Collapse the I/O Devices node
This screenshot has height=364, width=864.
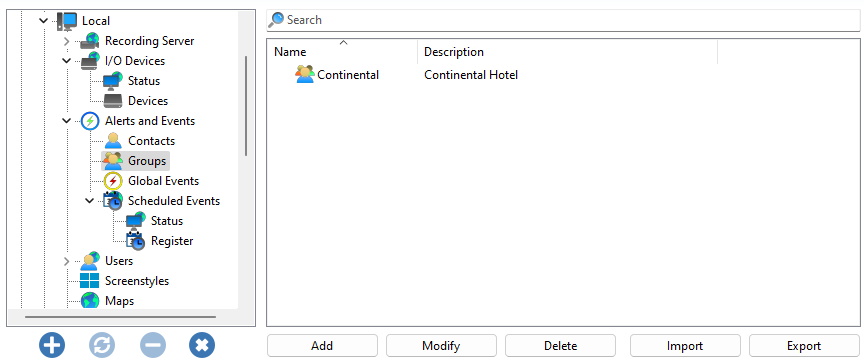click(67, 61)
